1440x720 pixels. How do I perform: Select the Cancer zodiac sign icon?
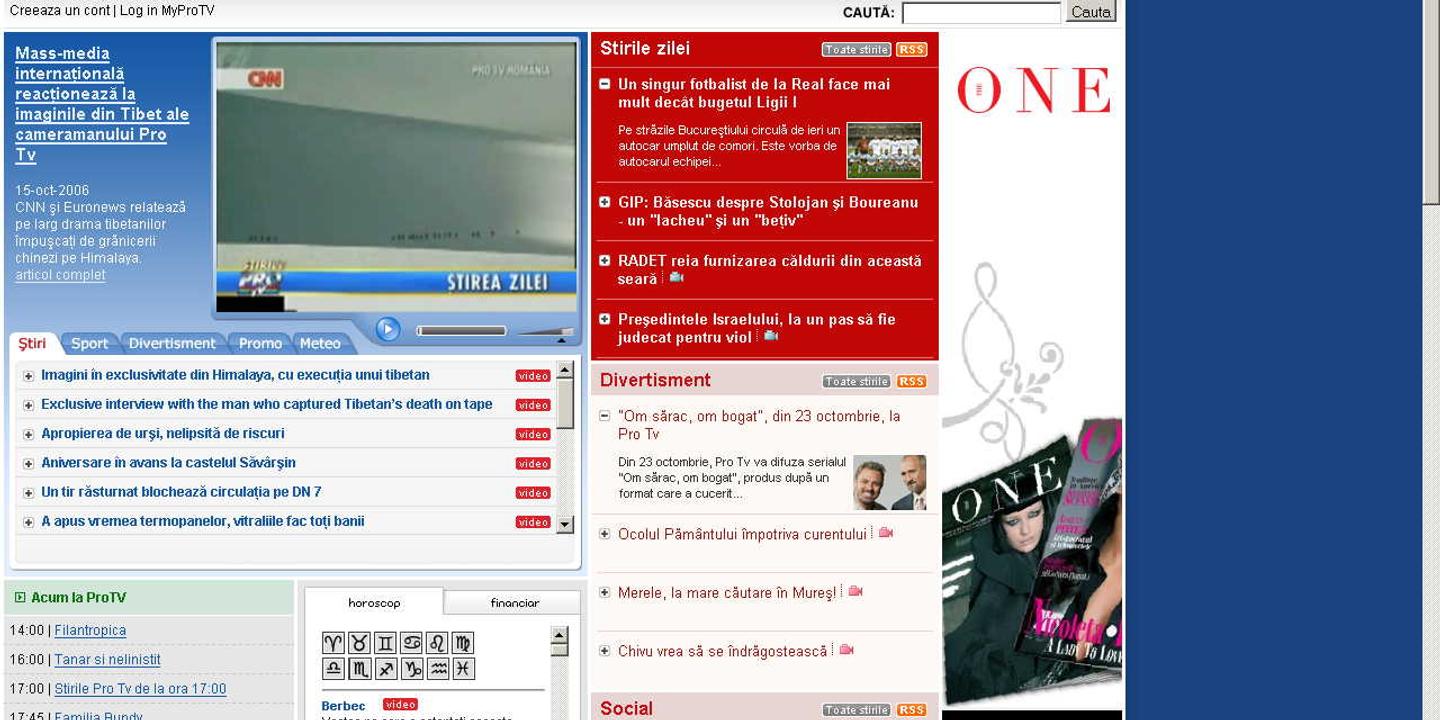point(411,643)
